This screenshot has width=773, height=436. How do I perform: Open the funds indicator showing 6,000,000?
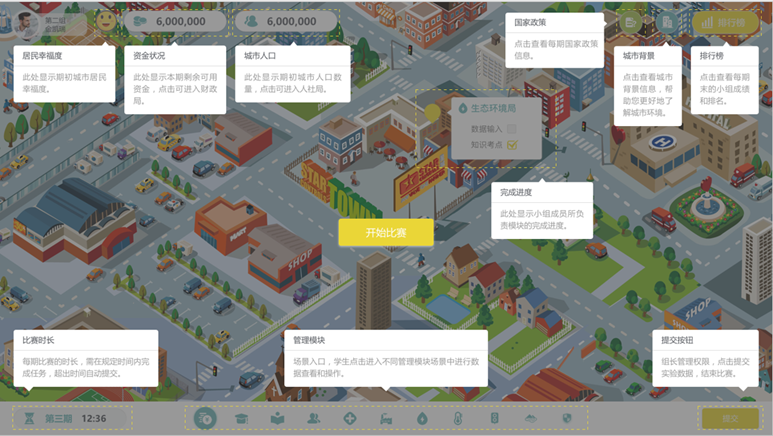(x=170, y=21)
